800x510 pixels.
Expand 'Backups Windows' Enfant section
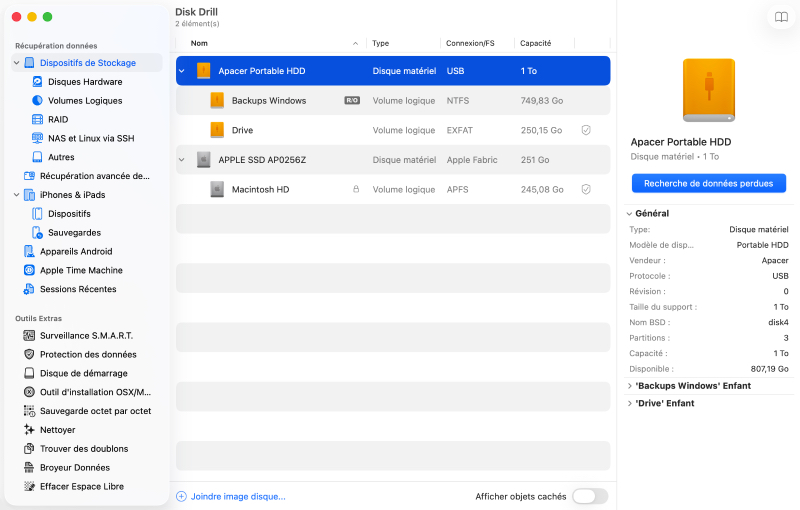[630, 386]
